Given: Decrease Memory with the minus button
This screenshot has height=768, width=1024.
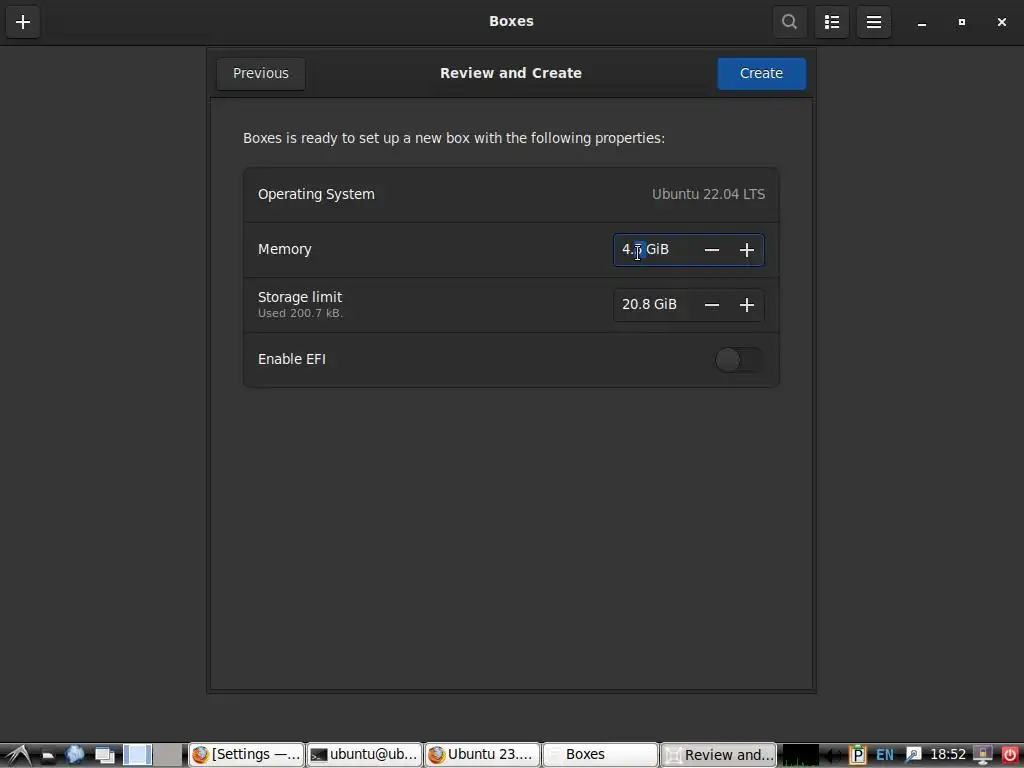Looking at the screenshot, I should (712, 250).
